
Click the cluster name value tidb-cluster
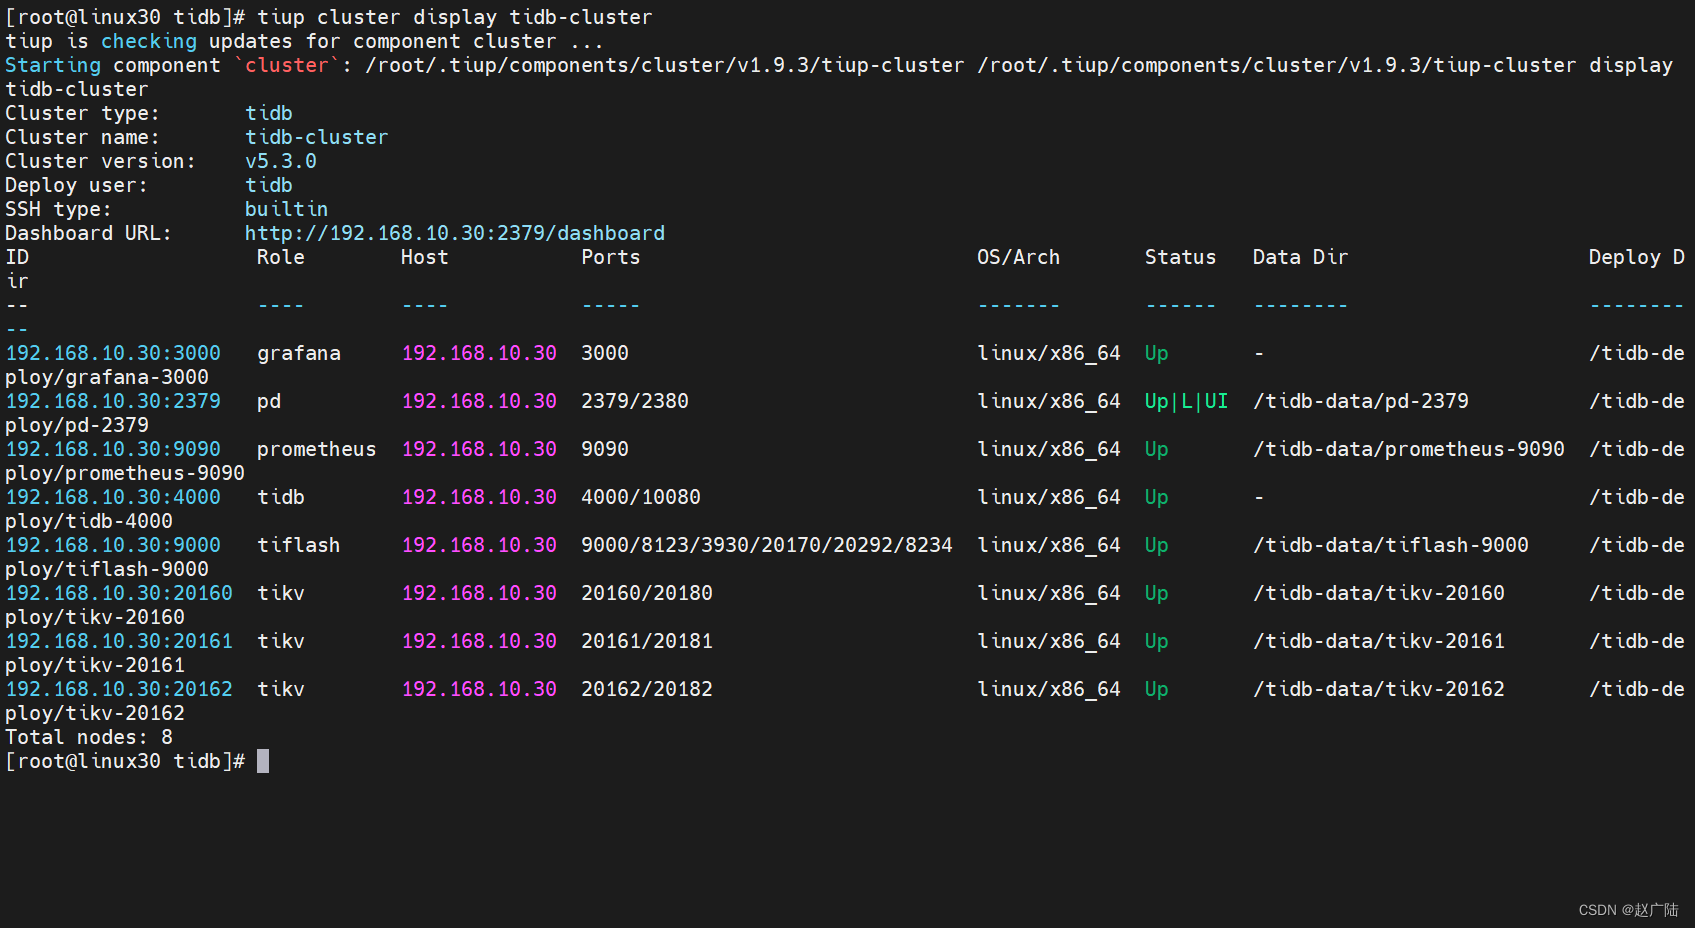[x=317, y=137]
